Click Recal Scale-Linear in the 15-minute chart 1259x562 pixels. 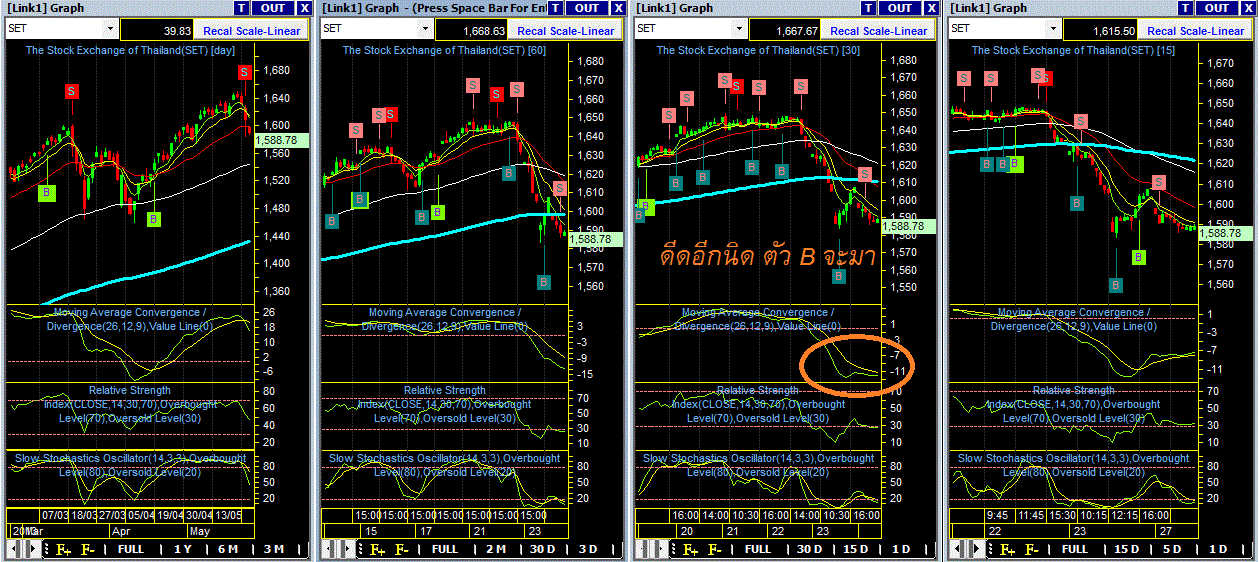click(1195, 30)
